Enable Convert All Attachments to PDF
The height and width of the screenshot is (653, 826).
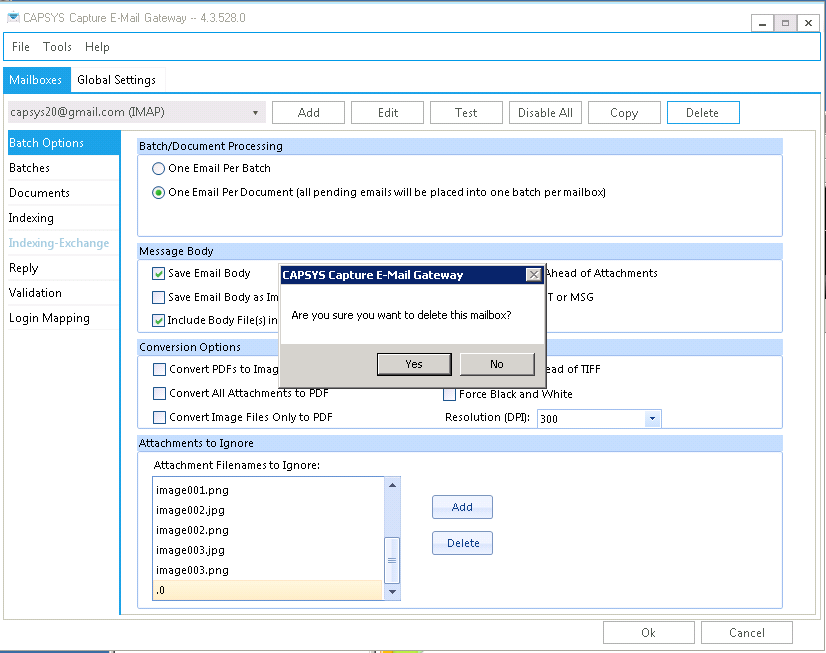[159, 393]
